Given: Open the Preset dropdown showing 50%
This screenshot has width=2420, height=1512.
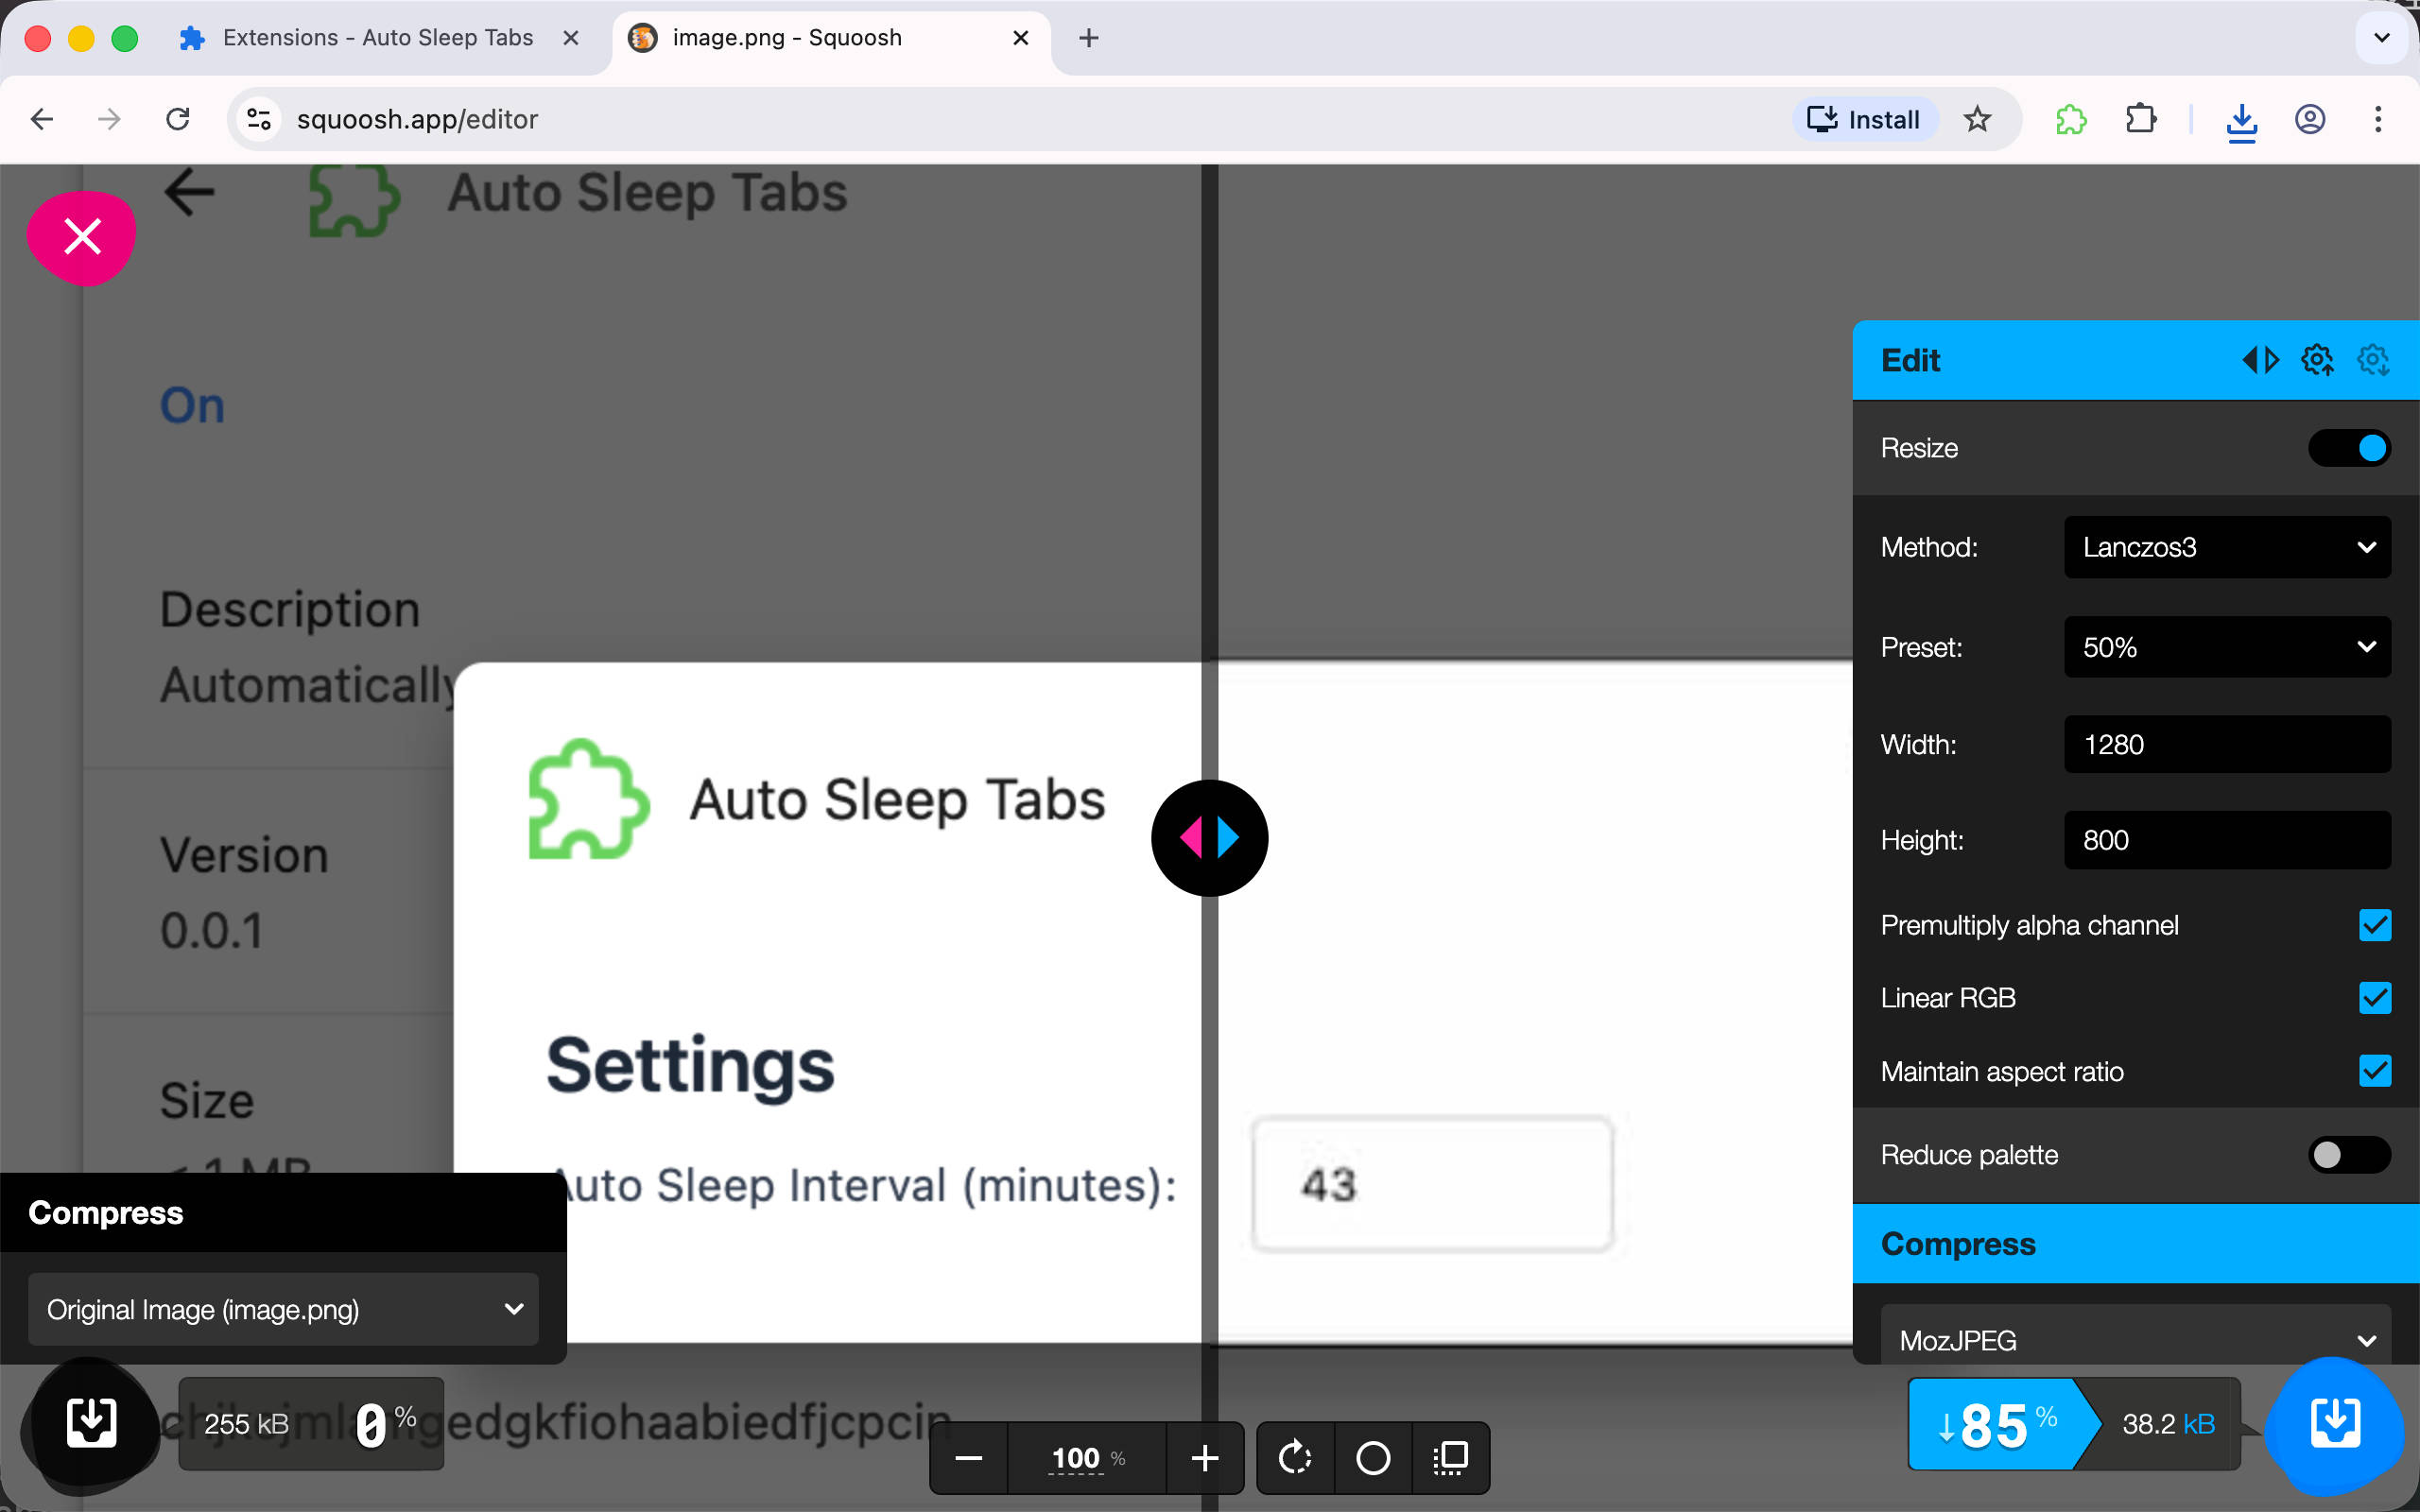Looking at the screenshot, I should pos(2226,647).
